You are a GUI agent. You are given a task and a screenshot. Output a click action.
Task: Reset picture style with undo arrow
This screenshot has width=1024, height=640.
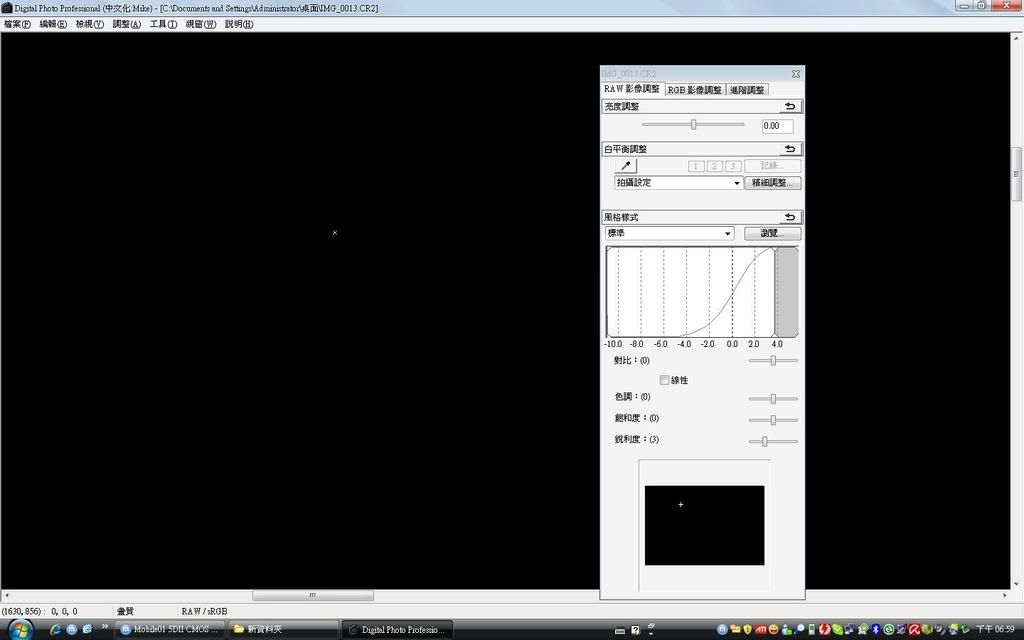click(x=790, y=217)
